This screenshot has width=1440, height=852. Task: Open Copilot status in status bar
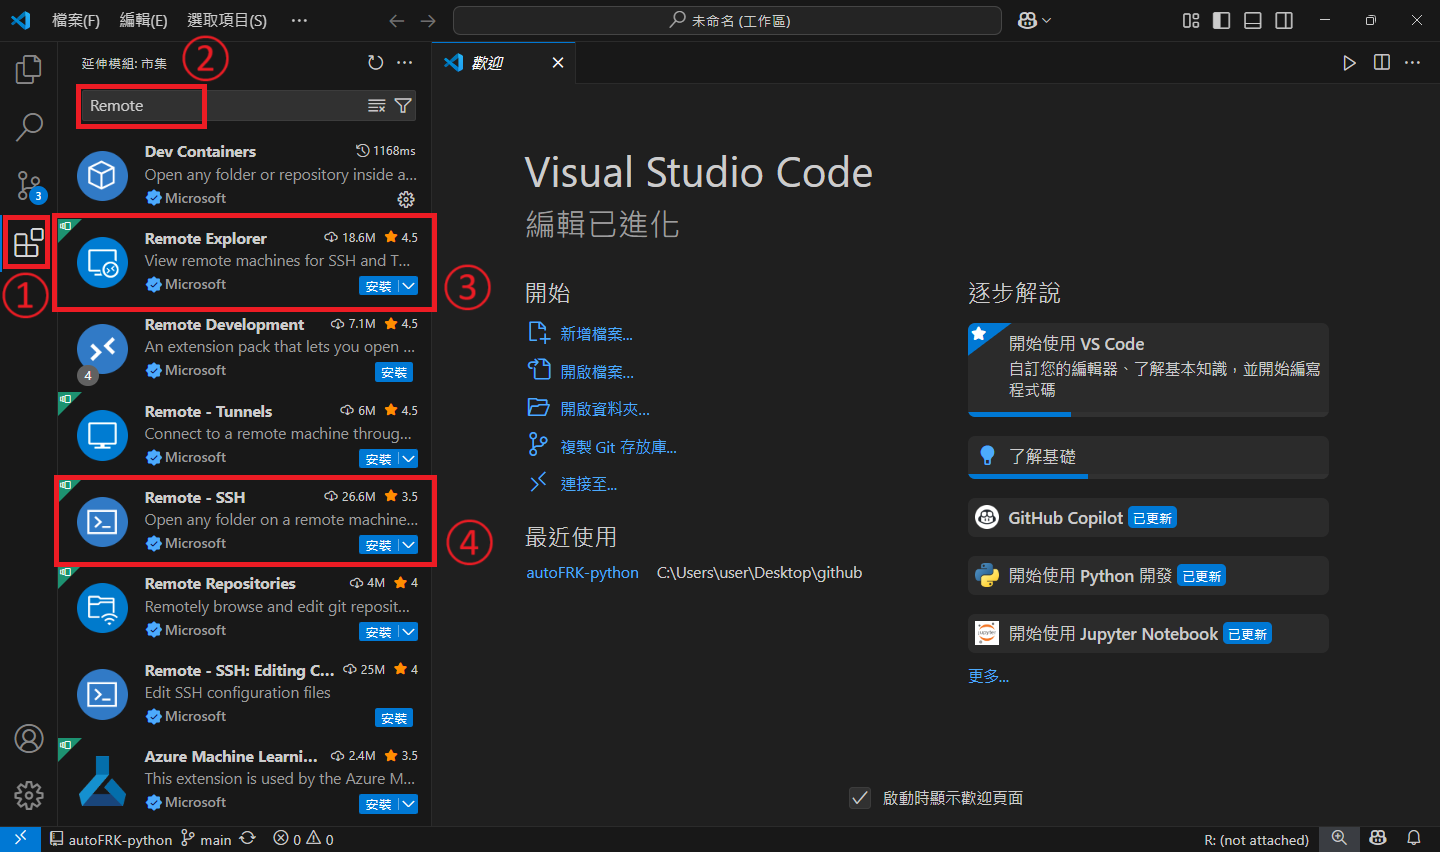1378,839
